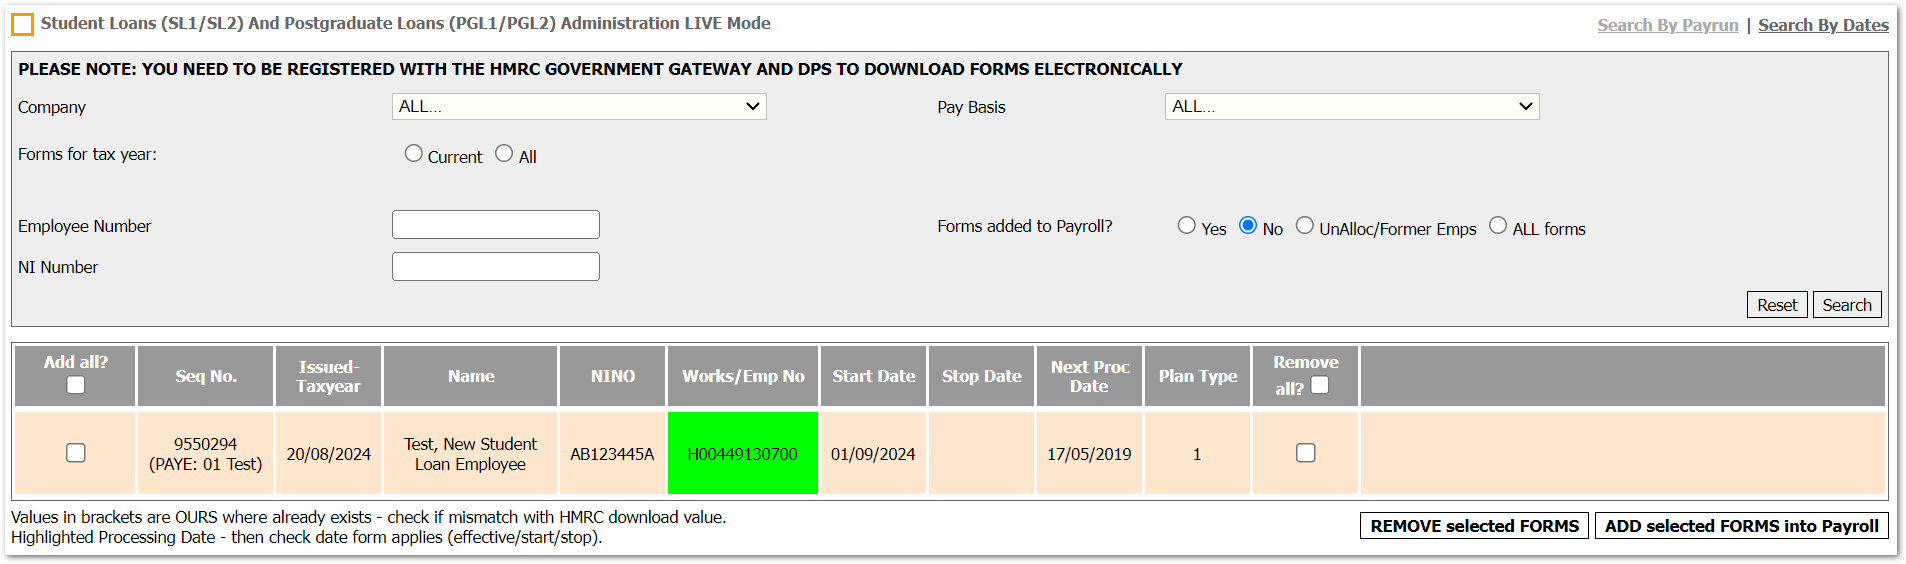This screenshot has height=564, width=1906.
Task: Click the Employee Number input field
Action: point(495,225)
